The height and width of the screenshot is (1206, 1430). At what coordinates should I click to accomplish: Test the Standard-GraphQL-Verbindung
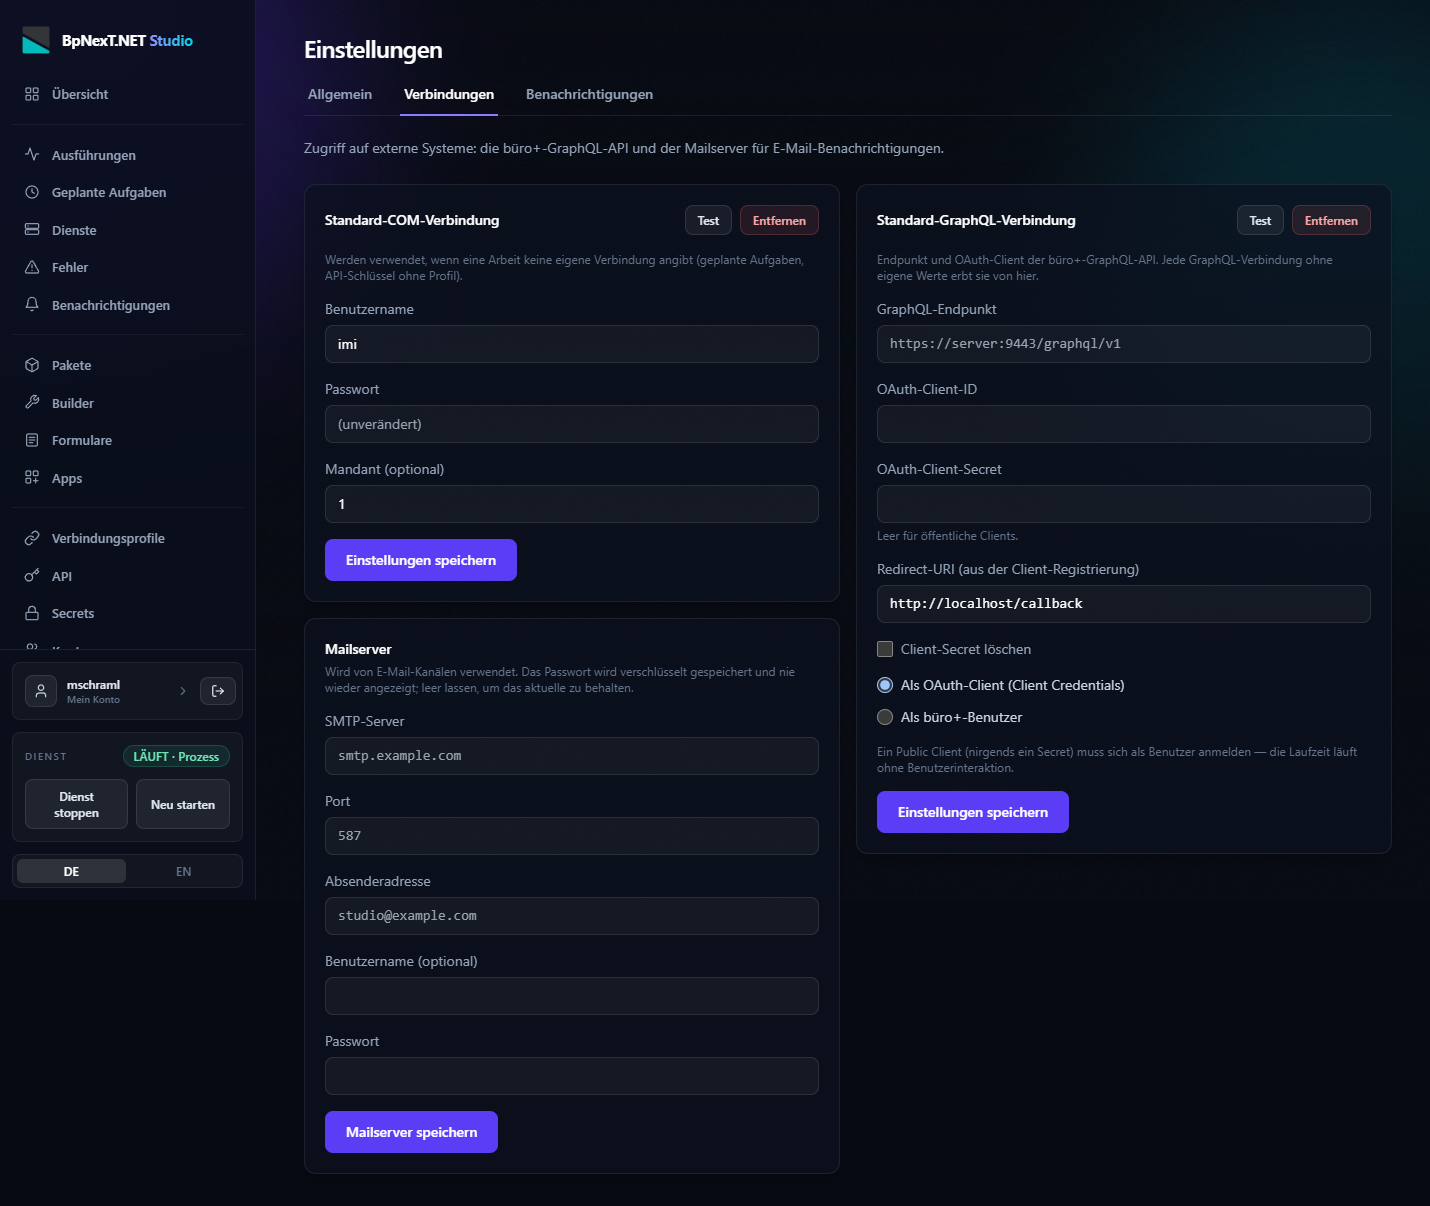(x=1260, y=221)
